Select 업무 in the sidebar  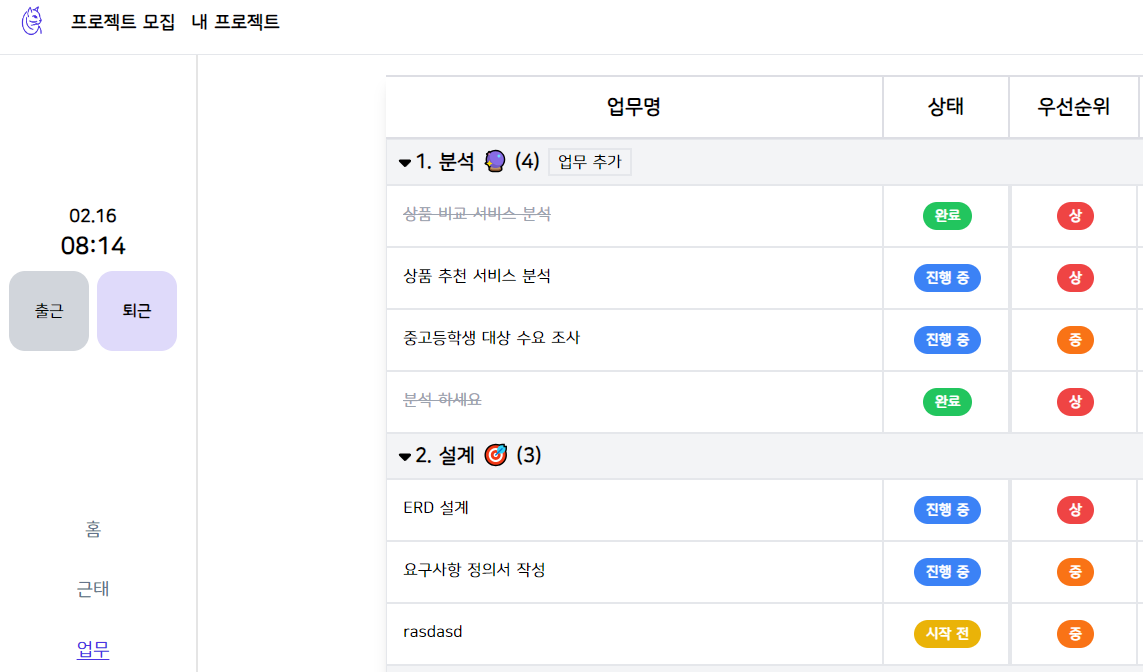click(x=93, y=649)
